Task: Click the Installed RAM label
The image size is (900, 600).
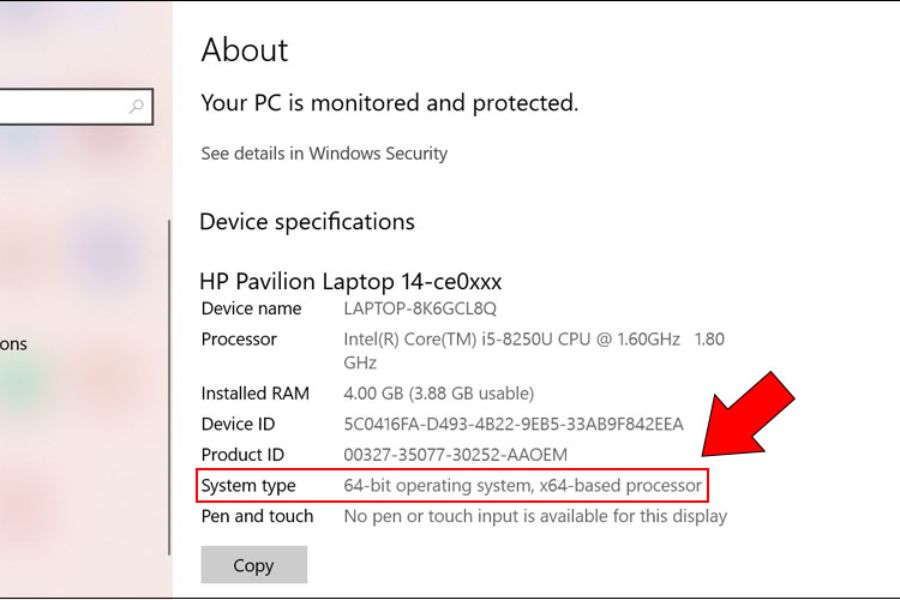Action: tap(255, 394)
